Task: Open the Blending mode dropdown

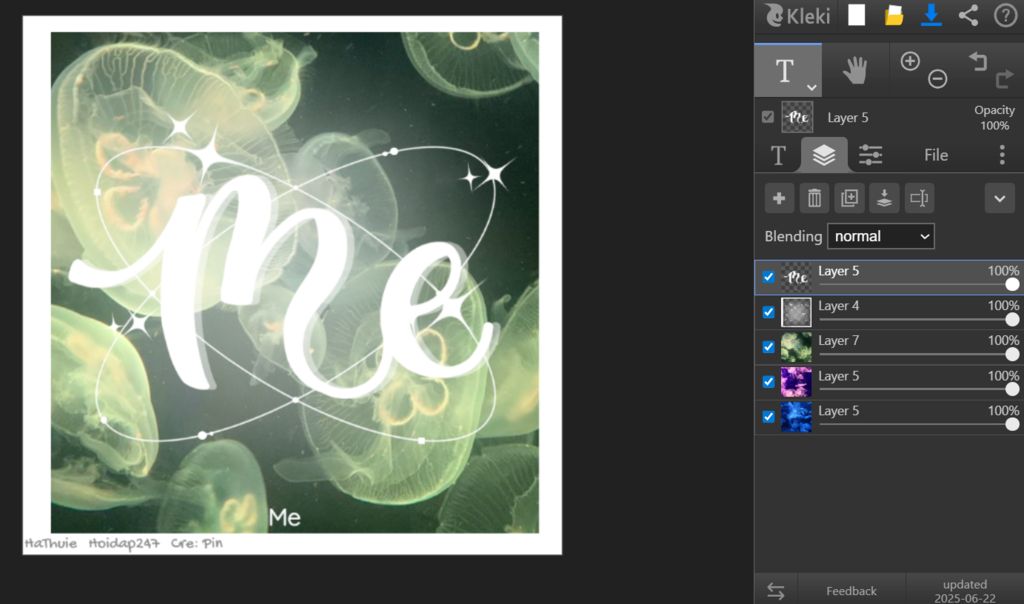Action: [x=880, y=236]
